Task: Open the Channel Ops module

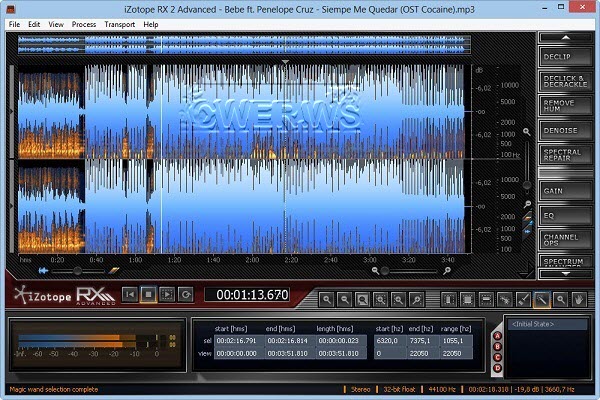Action: coord(565,240)
